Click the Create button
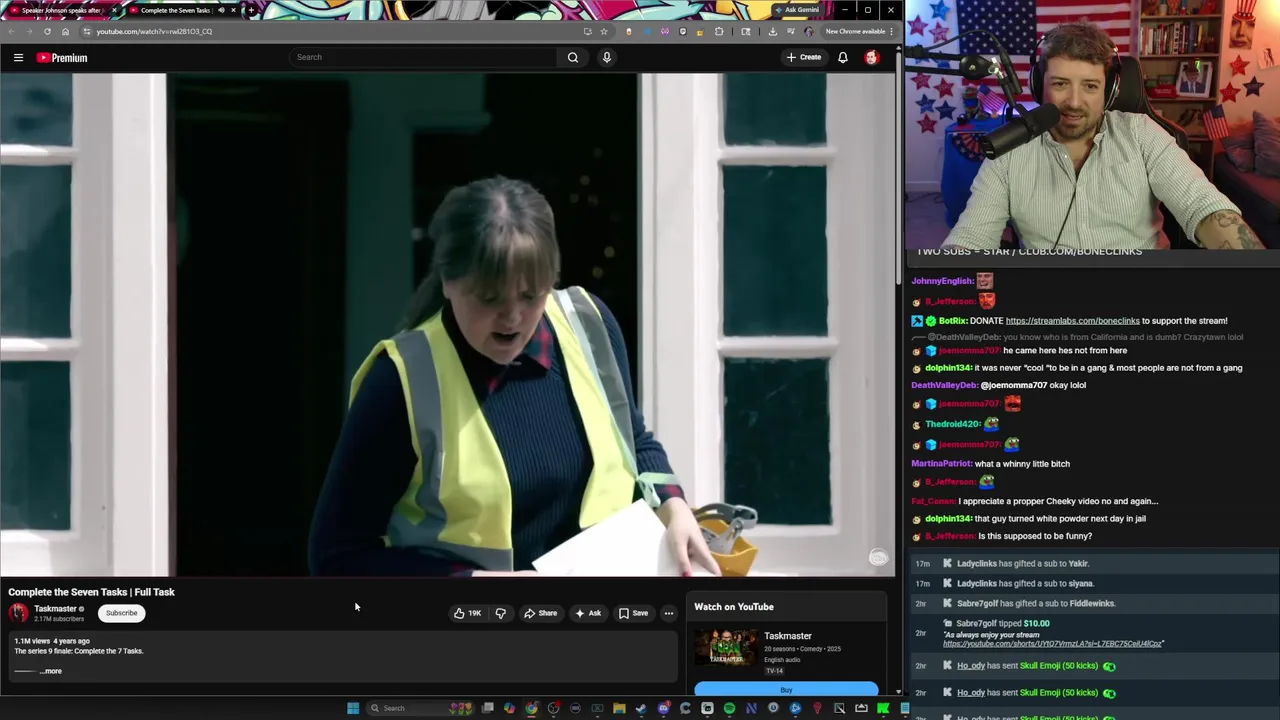The image size is (1280, 720). point(804,57)
